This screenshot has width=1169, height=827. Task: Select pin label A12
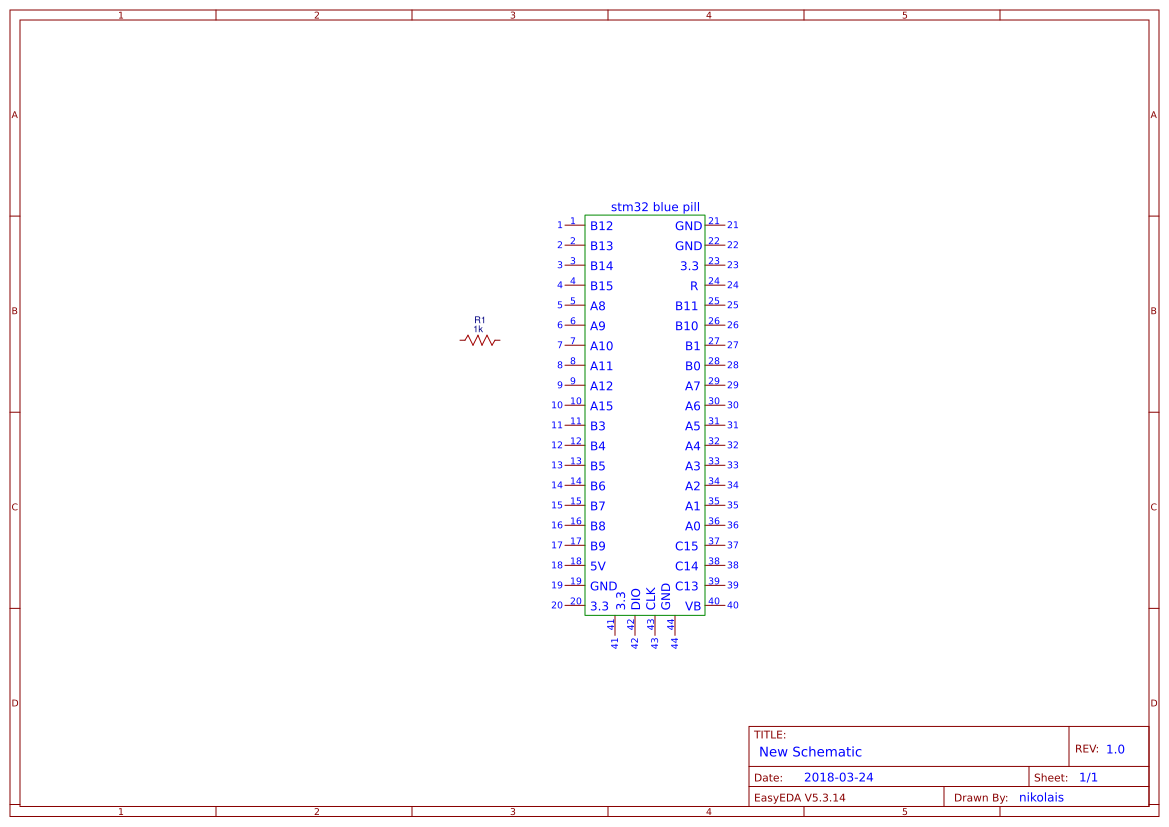click(x=601, y=386)
